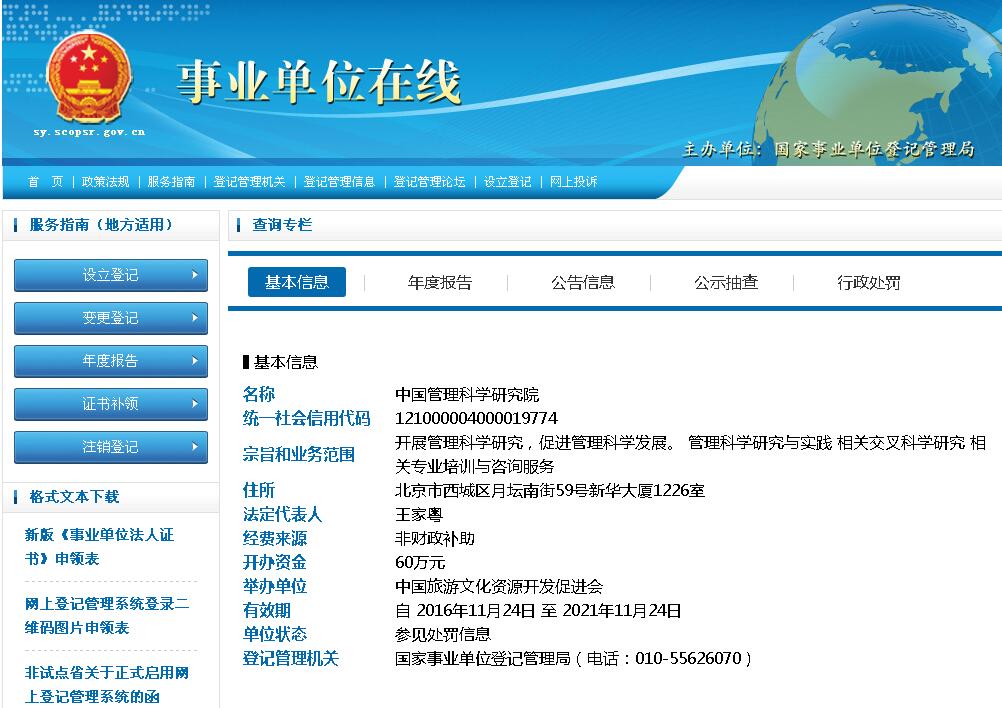This screenshot has width=1002, height=708.
Task: Open 服务指南 navigation item
Action: coord(171,181)
